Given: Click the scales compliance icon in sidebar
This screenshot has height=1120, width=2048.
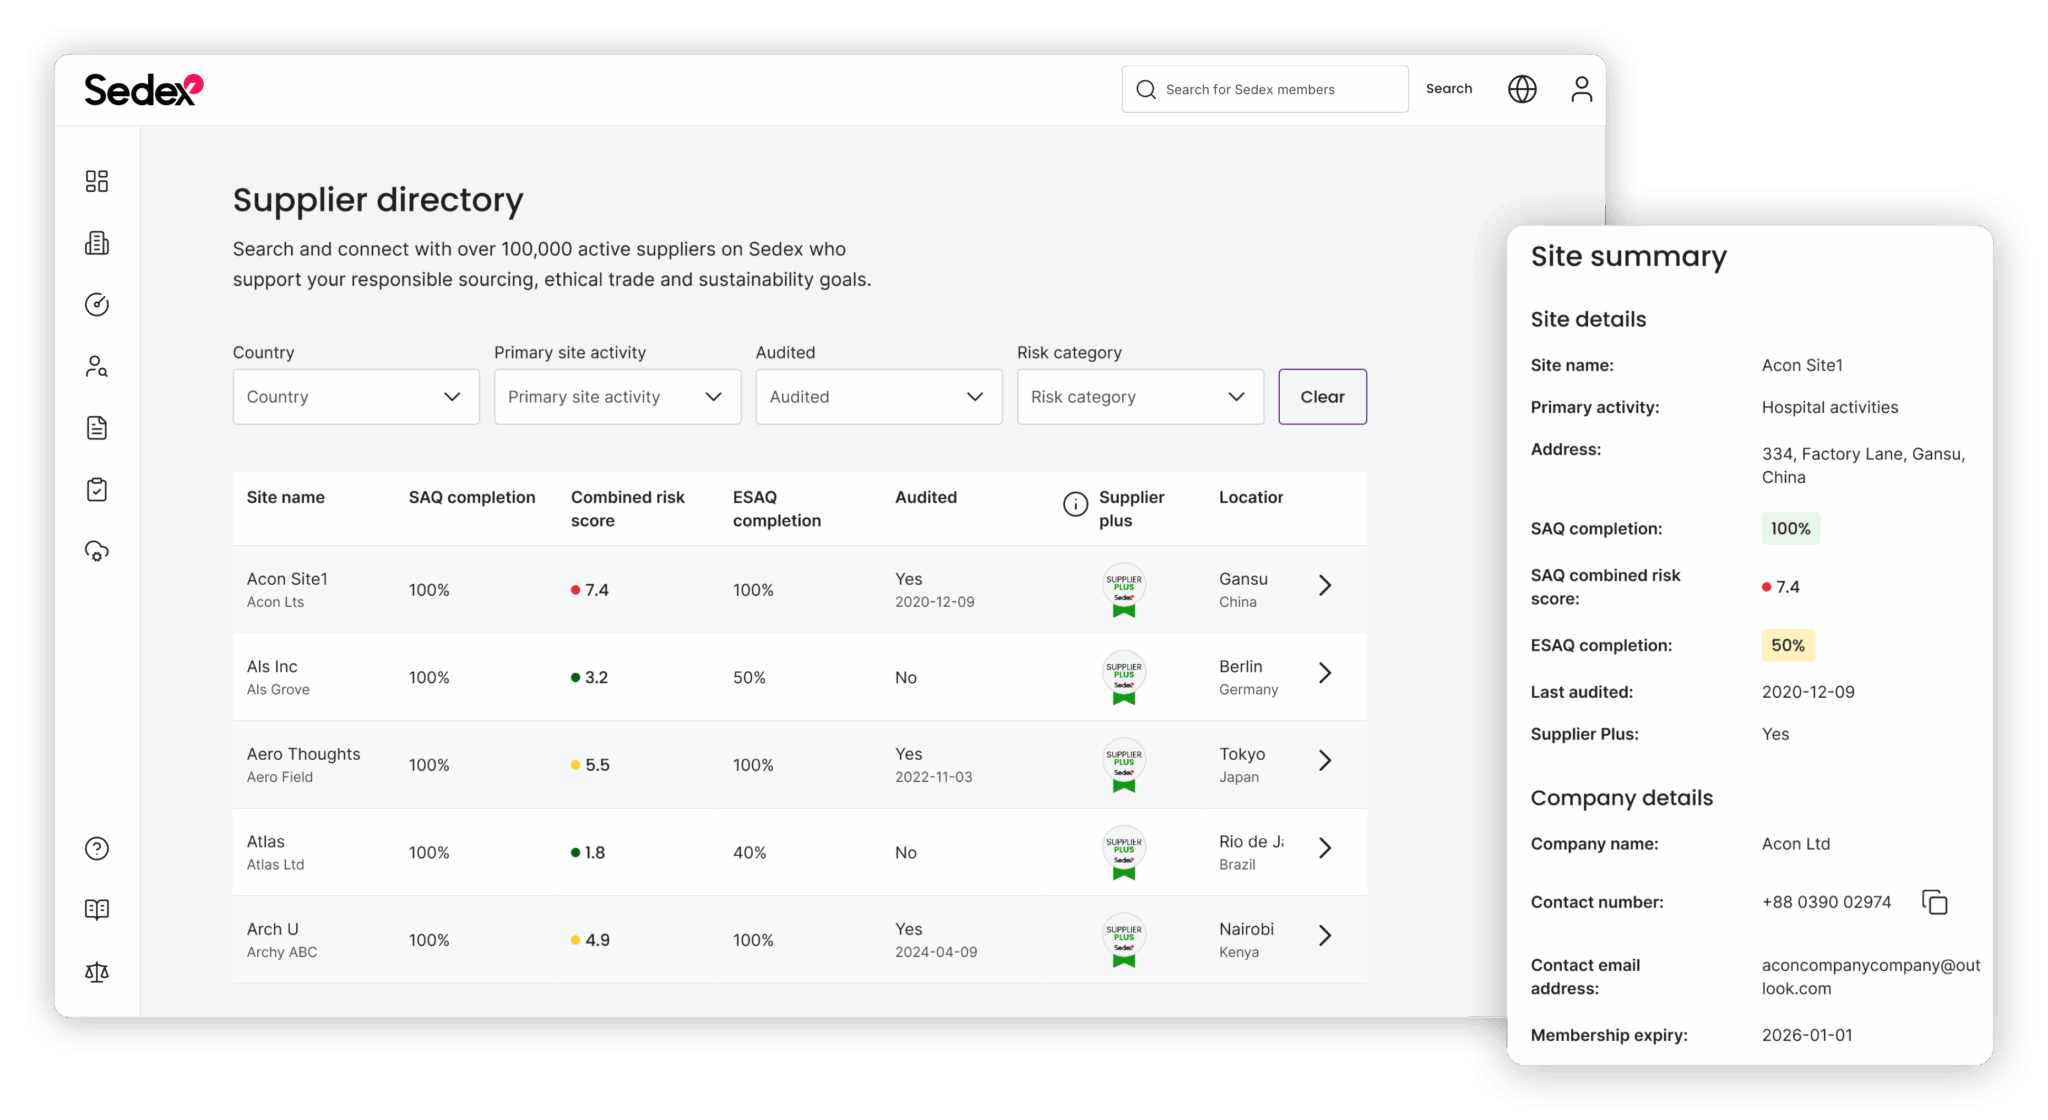Looking at the screenshot, I should pos(96,971).
